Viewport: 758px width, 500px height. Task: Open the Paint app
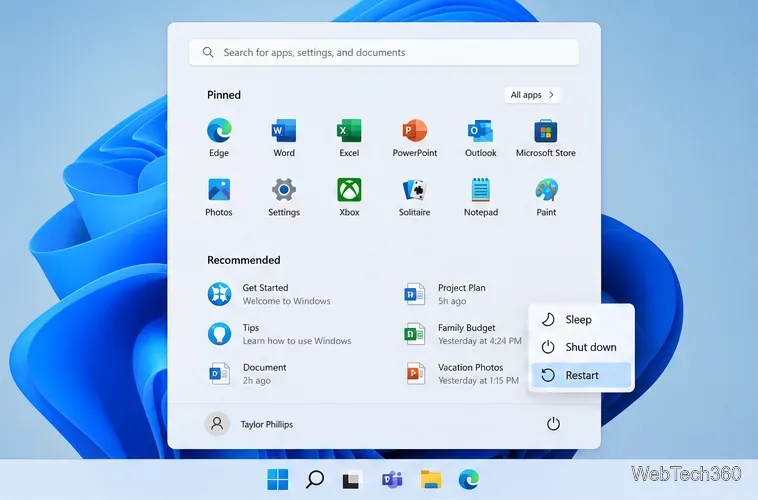click(x=546, y=197)
